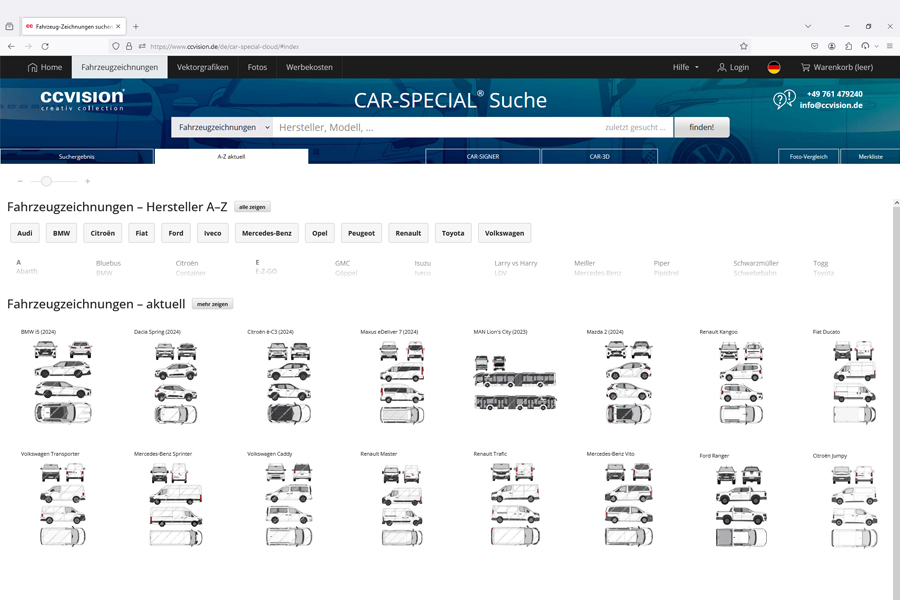Open the Fahrzeugzeichnungen search category dropdown

pyautogui.click(x=222, y=127)
